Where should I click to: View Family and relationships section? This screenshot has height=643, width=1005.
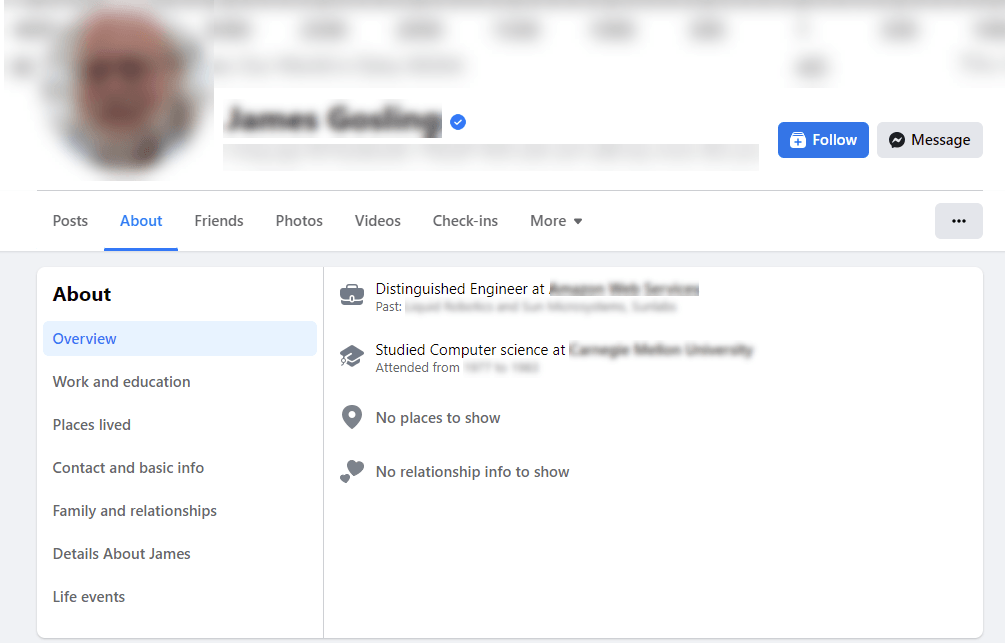click(x=135, y=510)
